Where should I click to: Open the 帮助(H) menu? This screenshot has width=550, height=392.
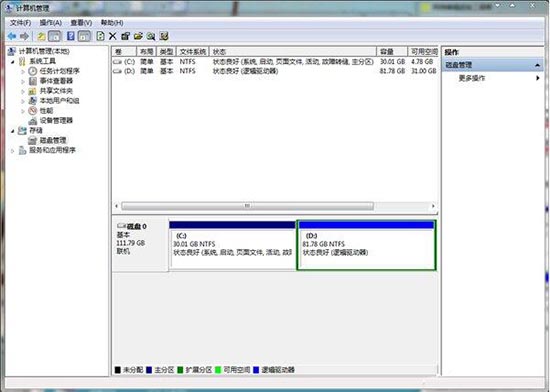[x=112, y=23]
